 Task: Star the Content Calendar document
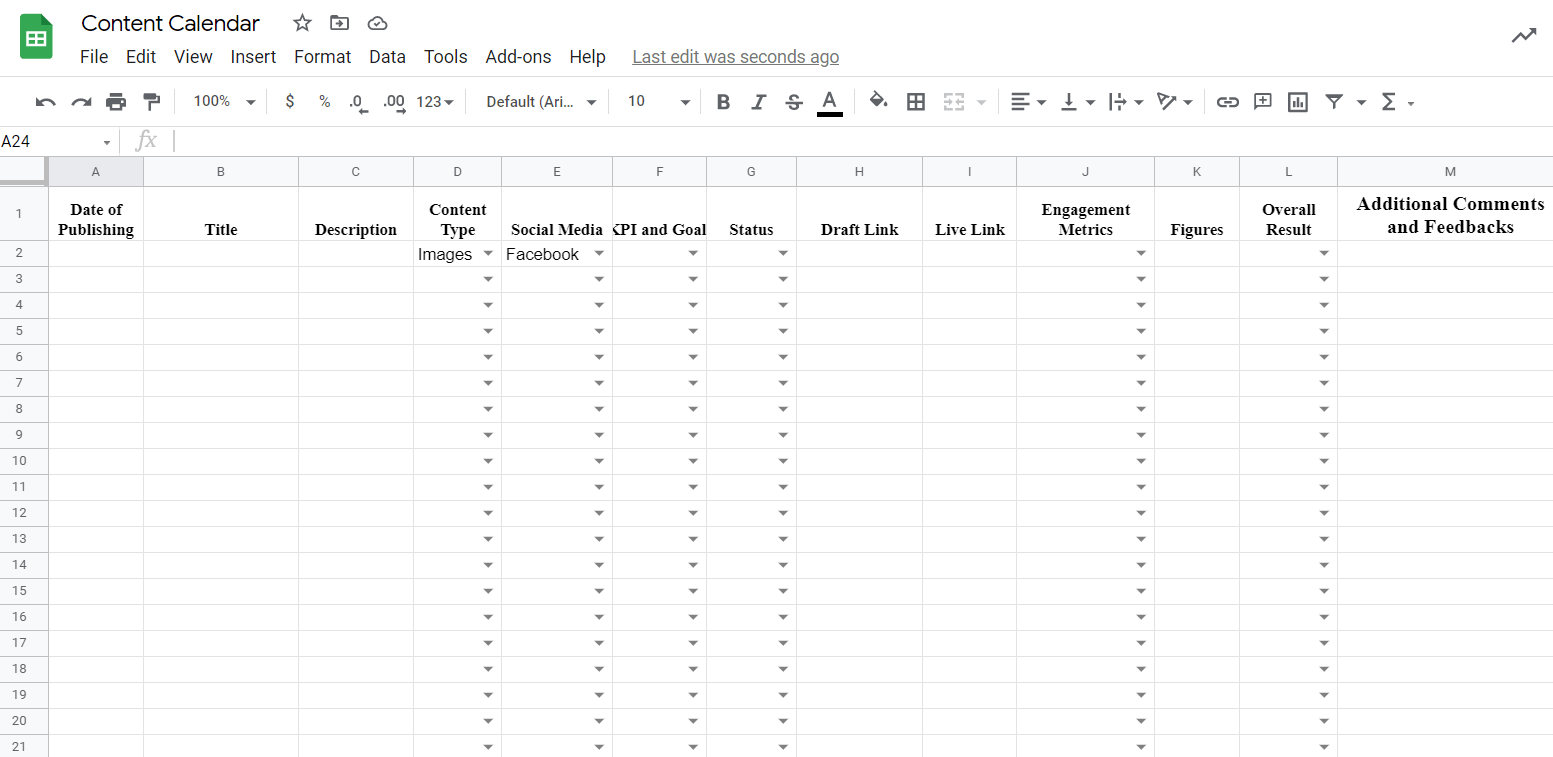point(302,23)
